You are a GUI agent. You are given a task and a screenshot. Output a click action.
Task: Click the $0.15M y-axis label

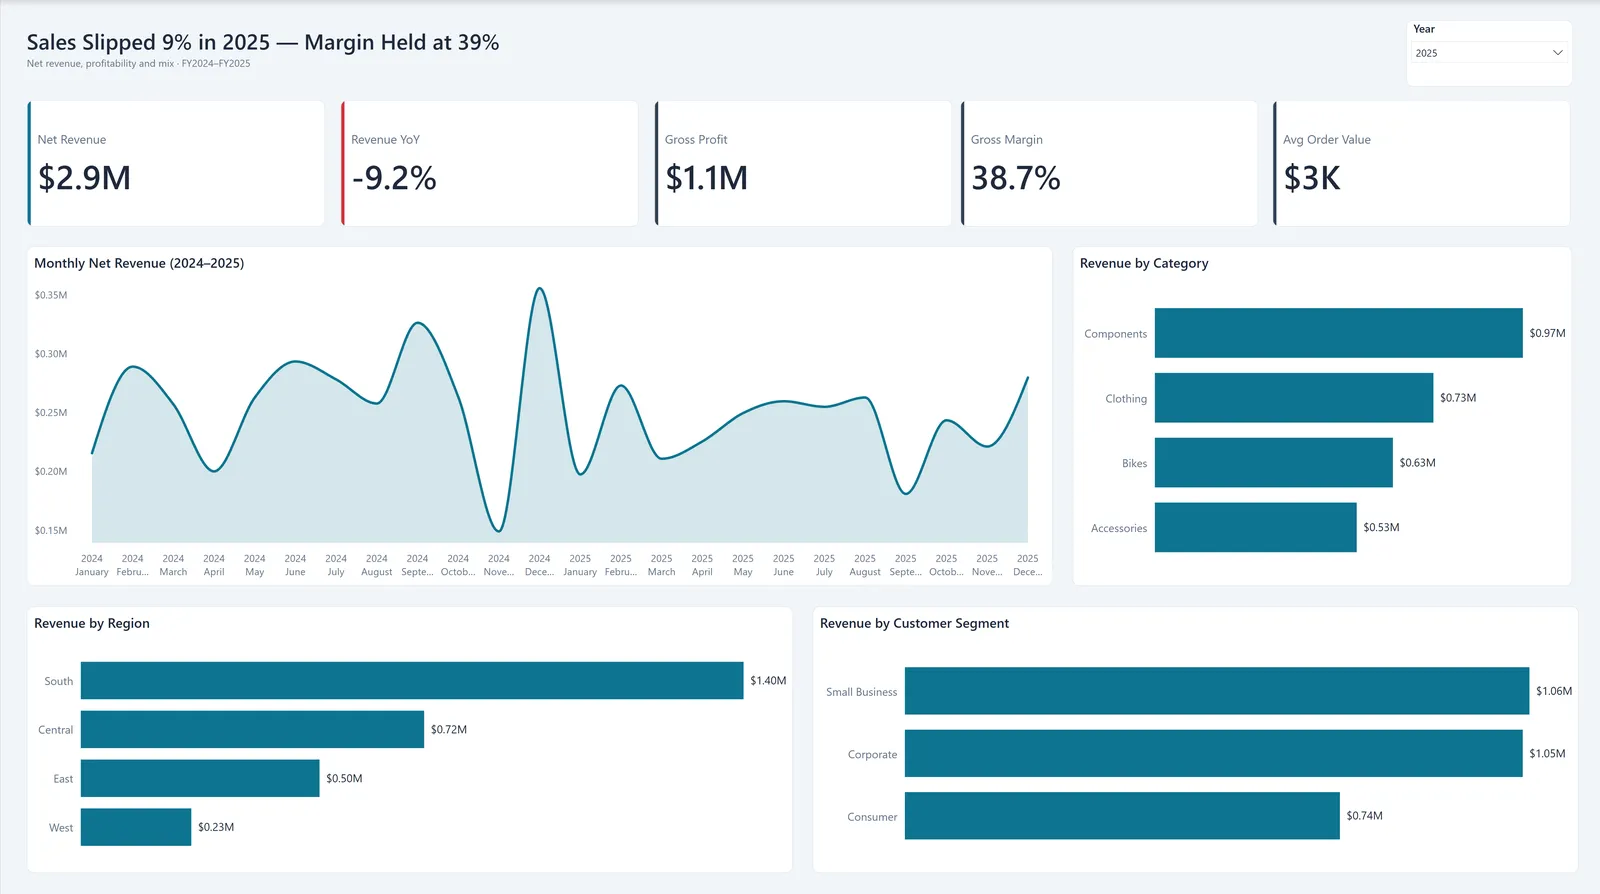click(51, 530)
